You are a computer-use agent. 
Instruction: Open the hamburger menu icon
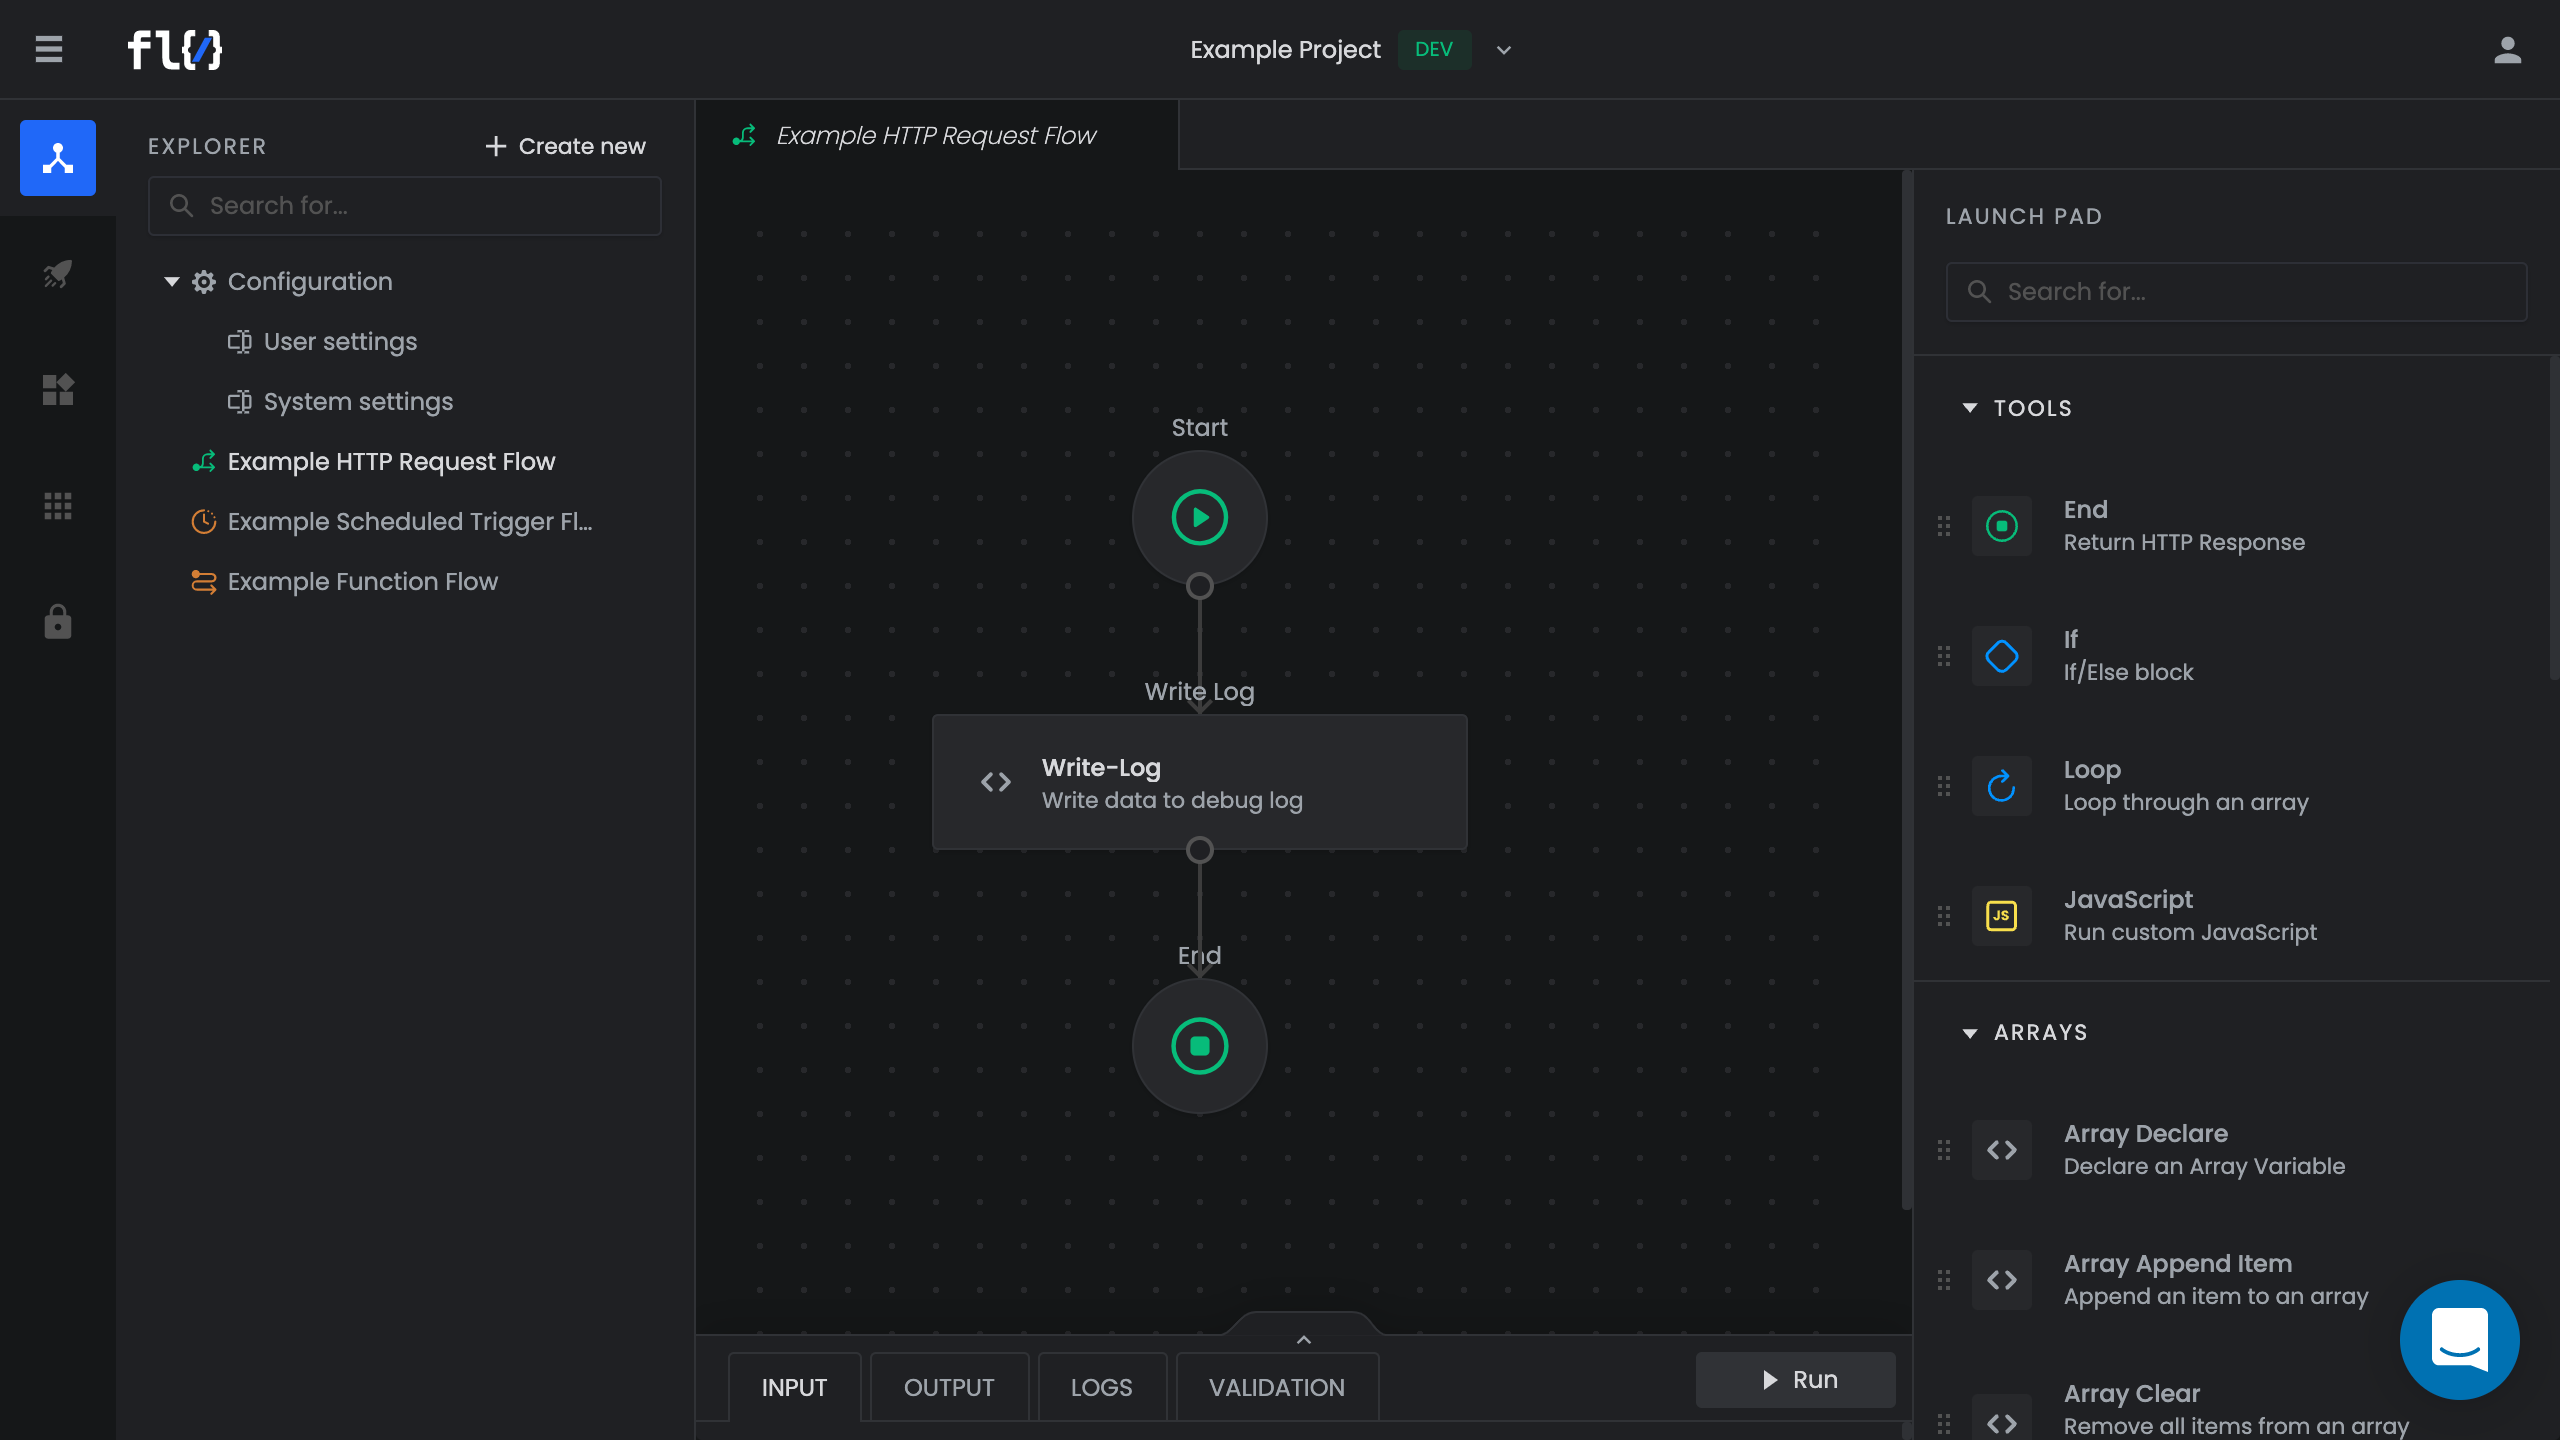[x=48, y=49]
